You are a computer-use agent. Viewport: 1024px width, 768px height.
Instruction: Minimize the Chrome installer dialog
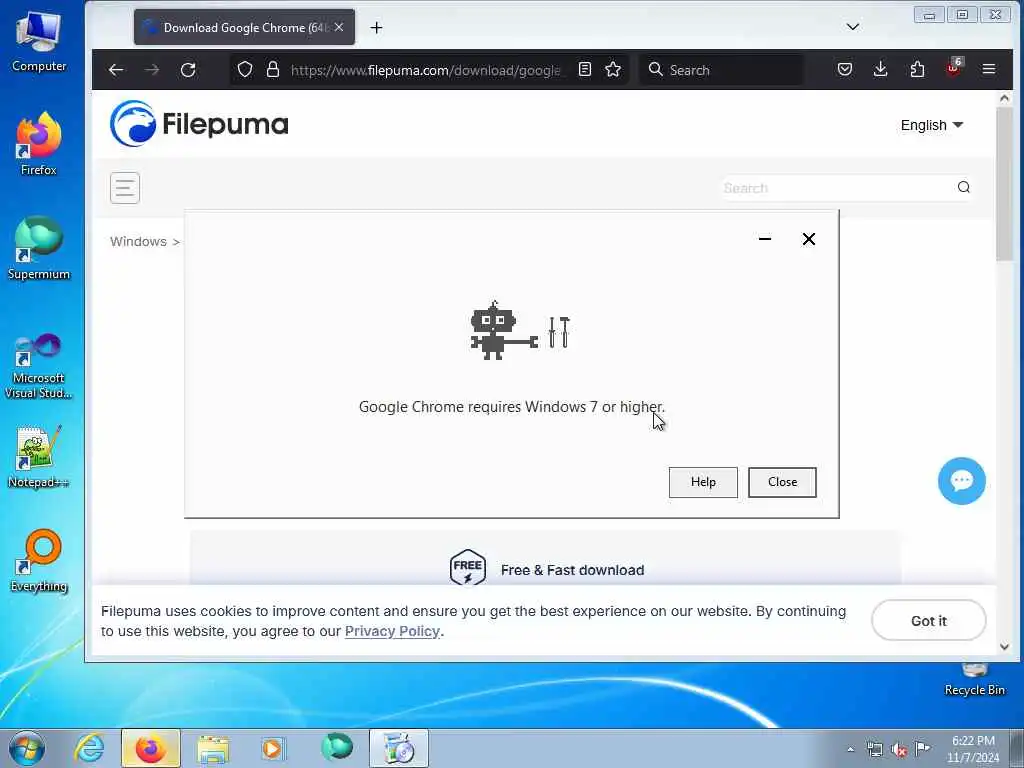point(765,239)
